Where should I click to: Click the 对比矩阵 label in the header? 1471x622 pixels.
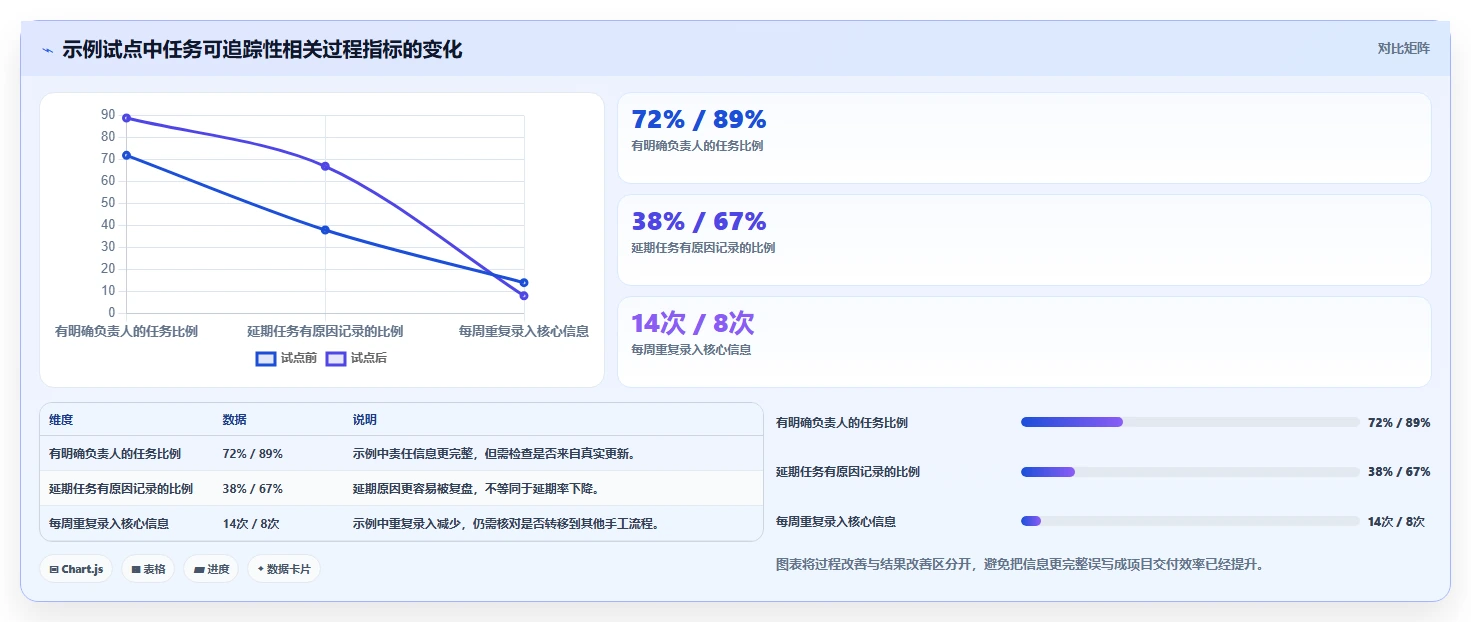1404,49
